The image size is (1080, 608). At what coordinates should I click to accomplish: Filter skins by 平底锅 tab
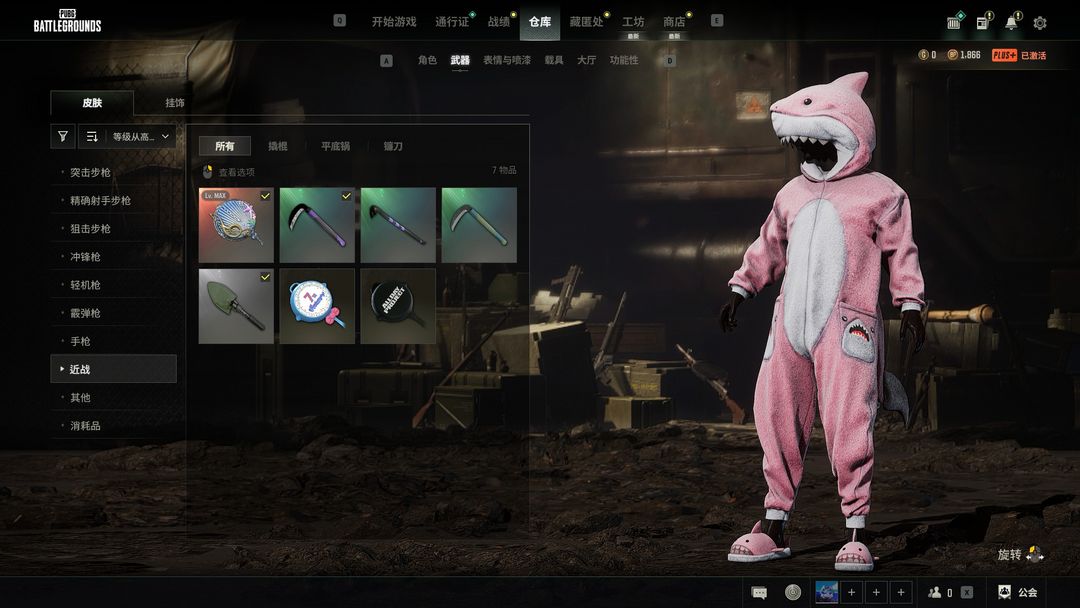point(335,146)
